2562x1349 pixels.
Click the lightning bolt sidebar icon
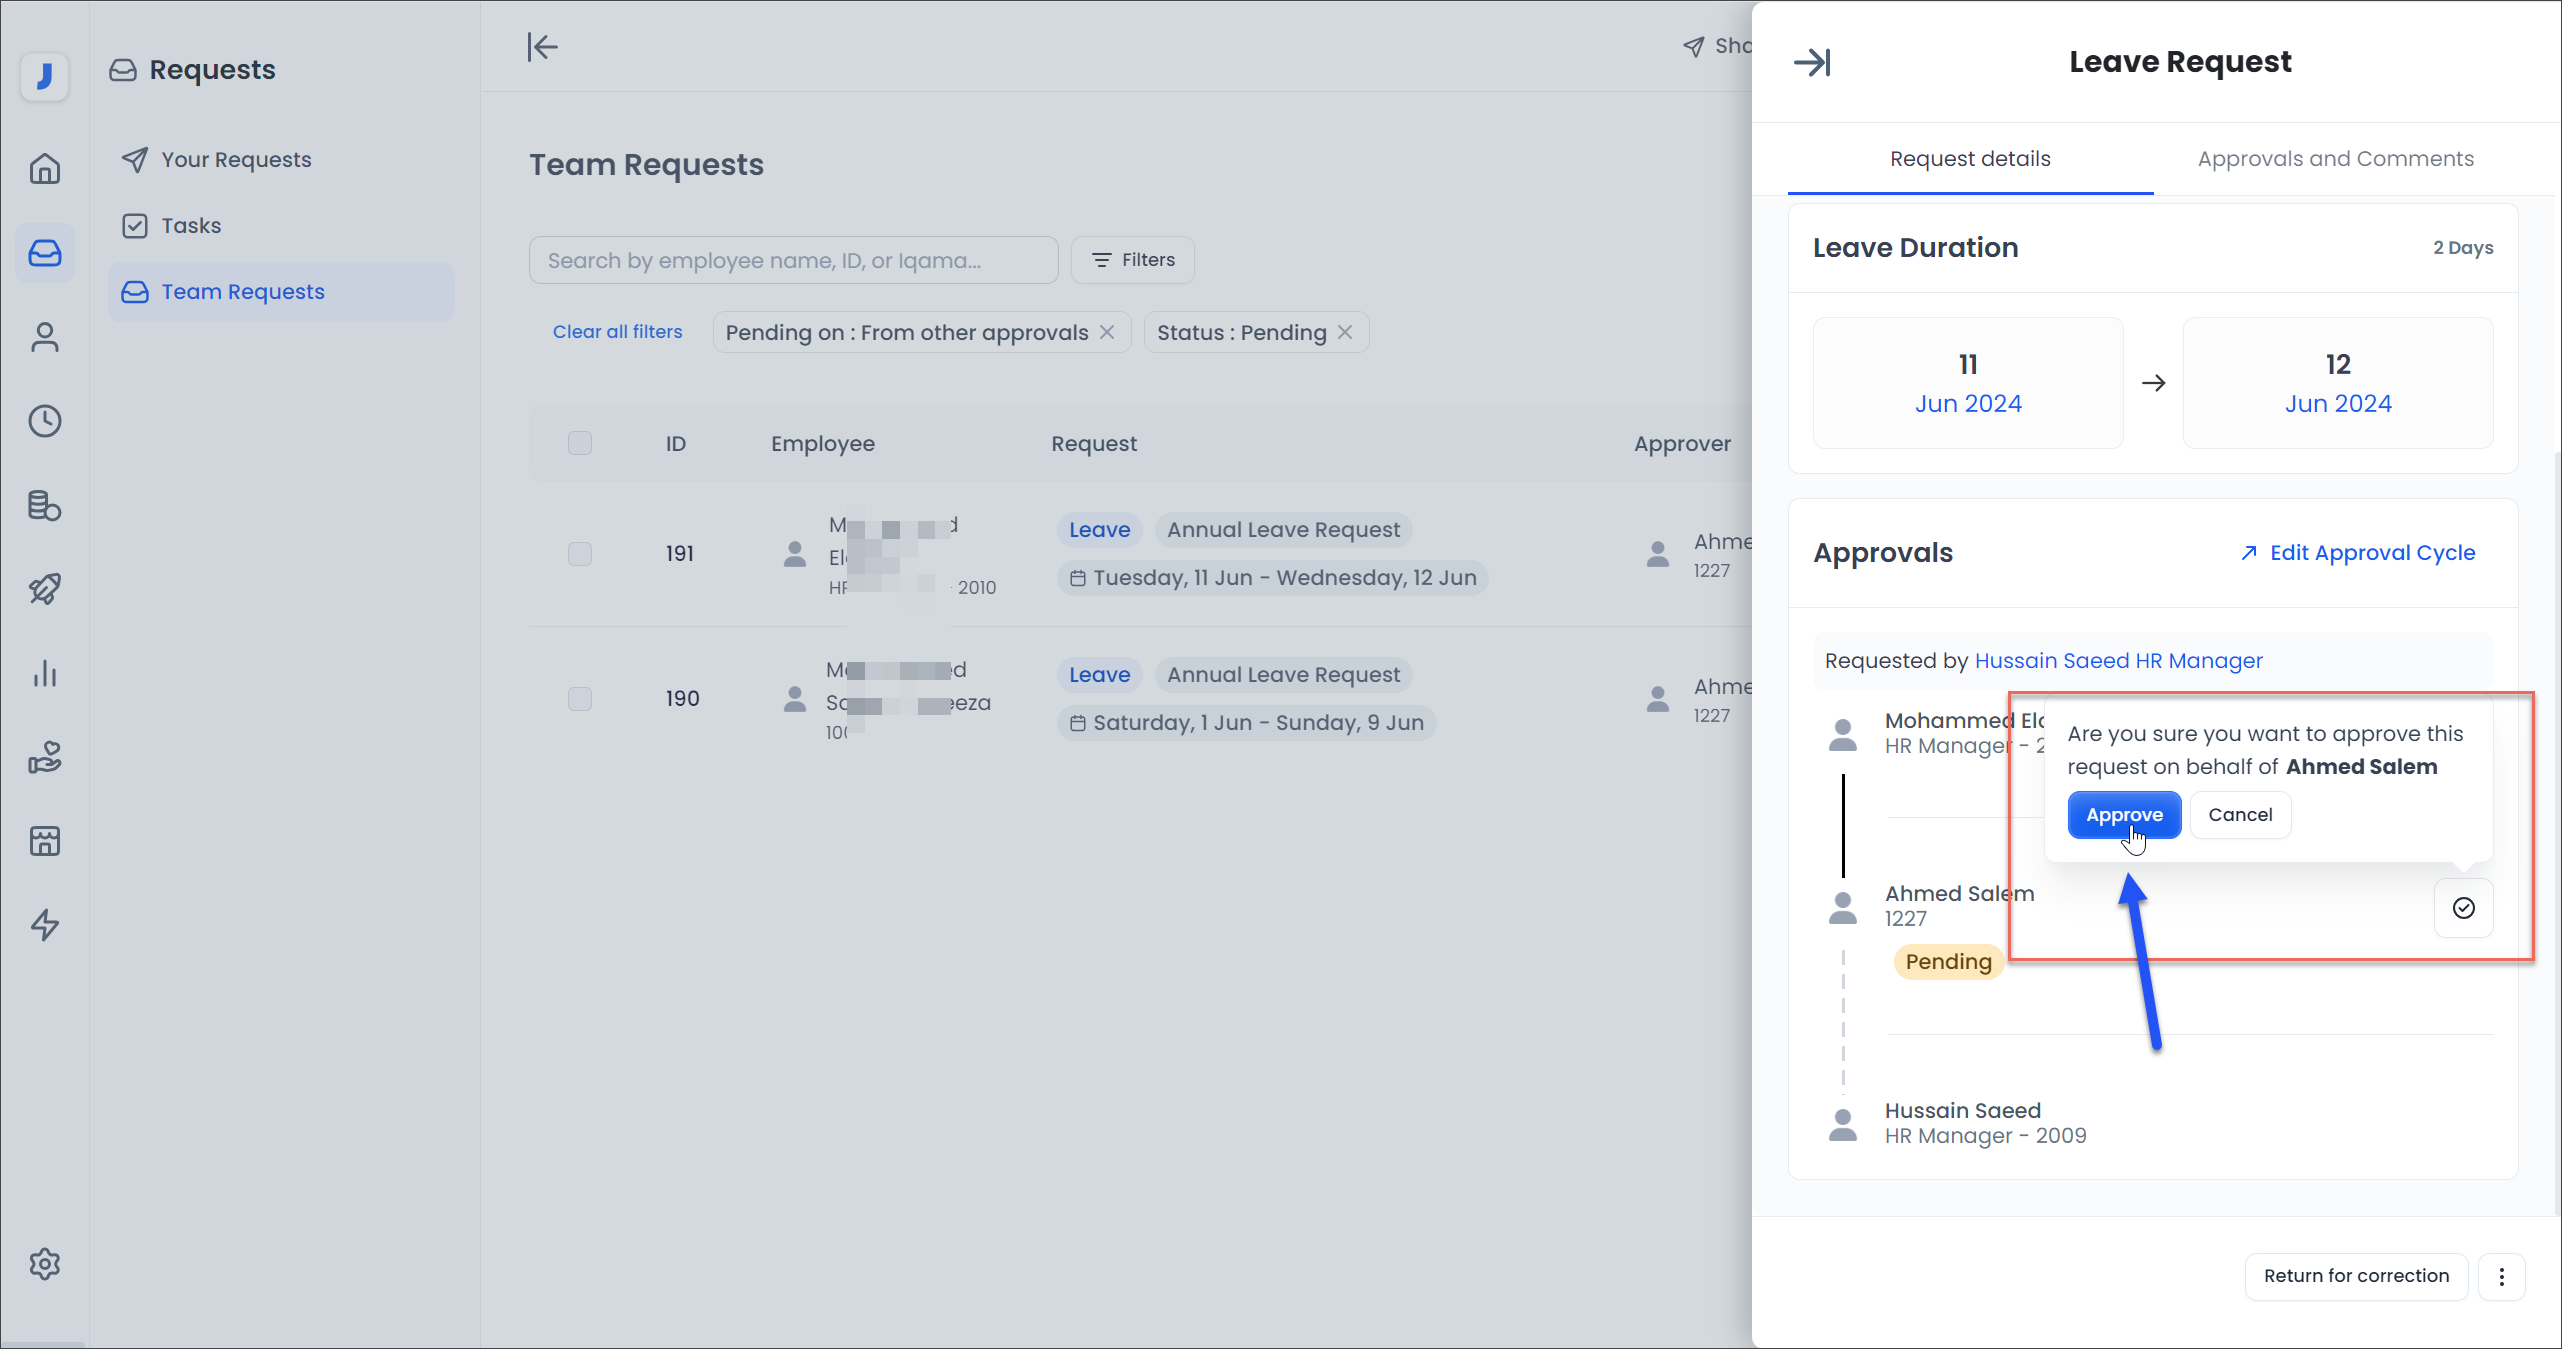45,925
